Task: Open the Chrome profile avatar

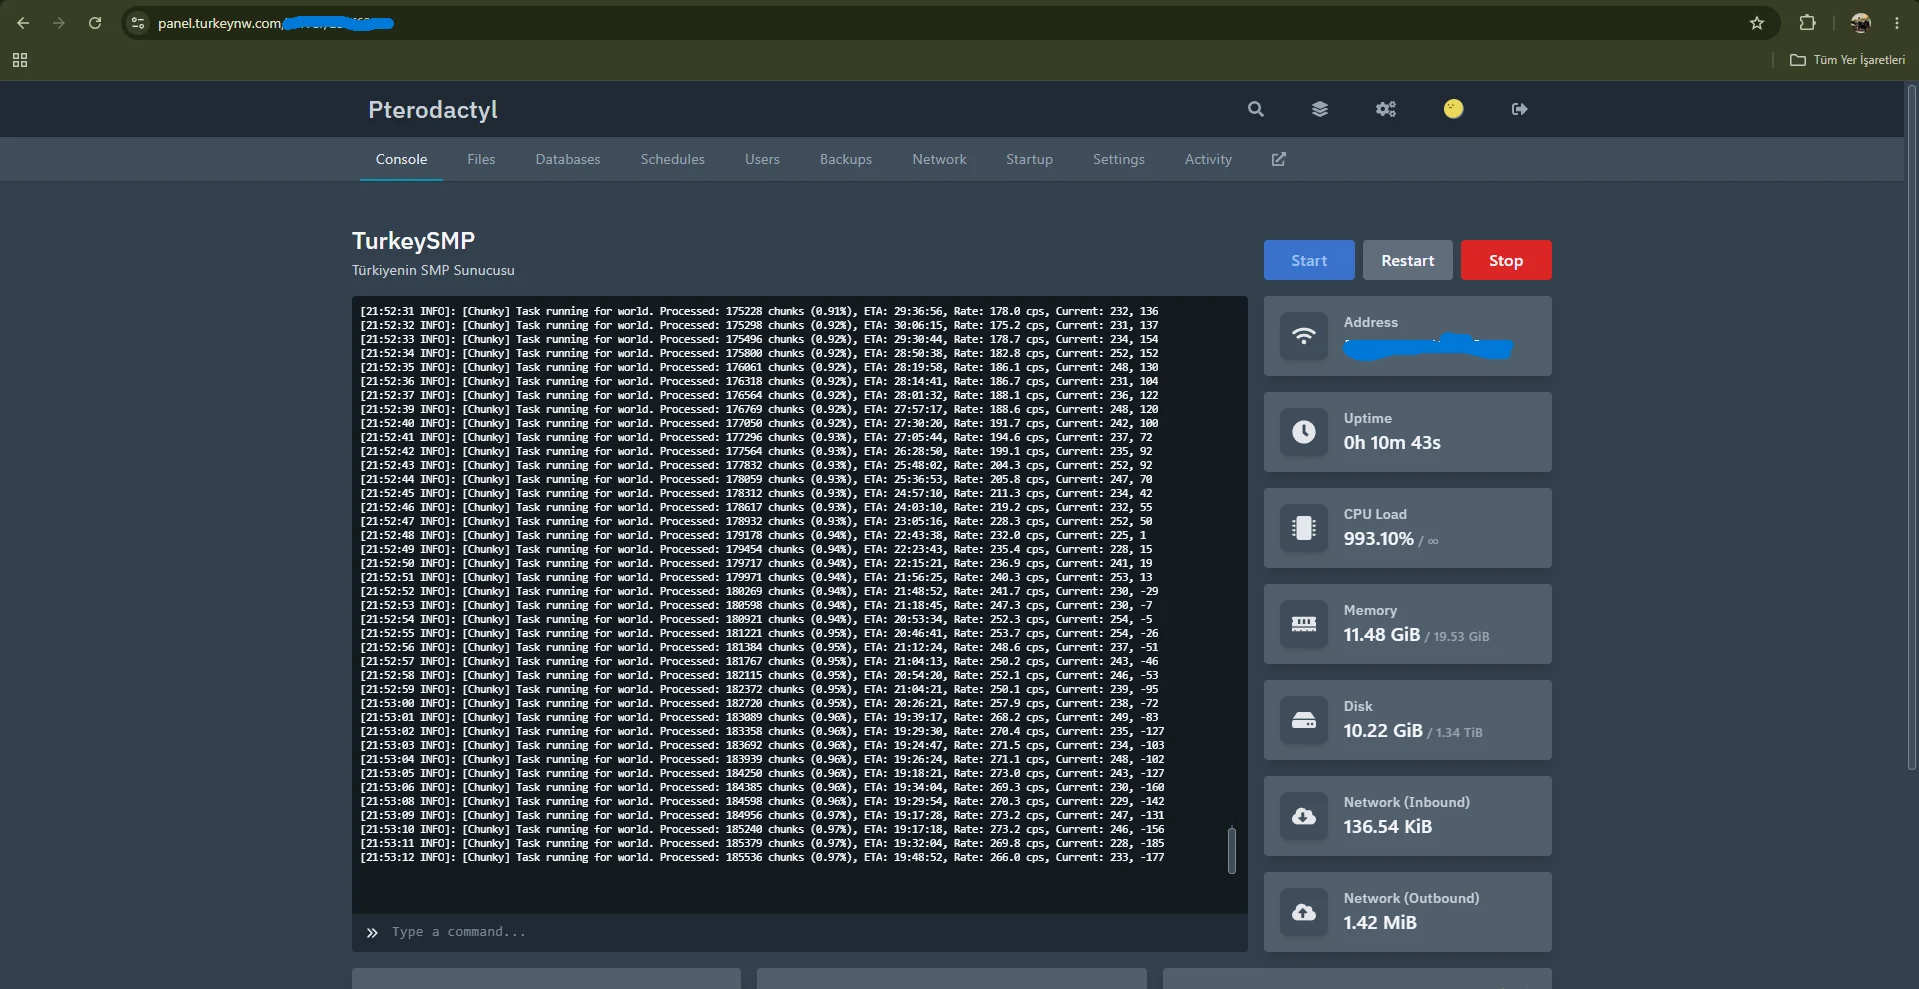Action: click(1861, 23)
